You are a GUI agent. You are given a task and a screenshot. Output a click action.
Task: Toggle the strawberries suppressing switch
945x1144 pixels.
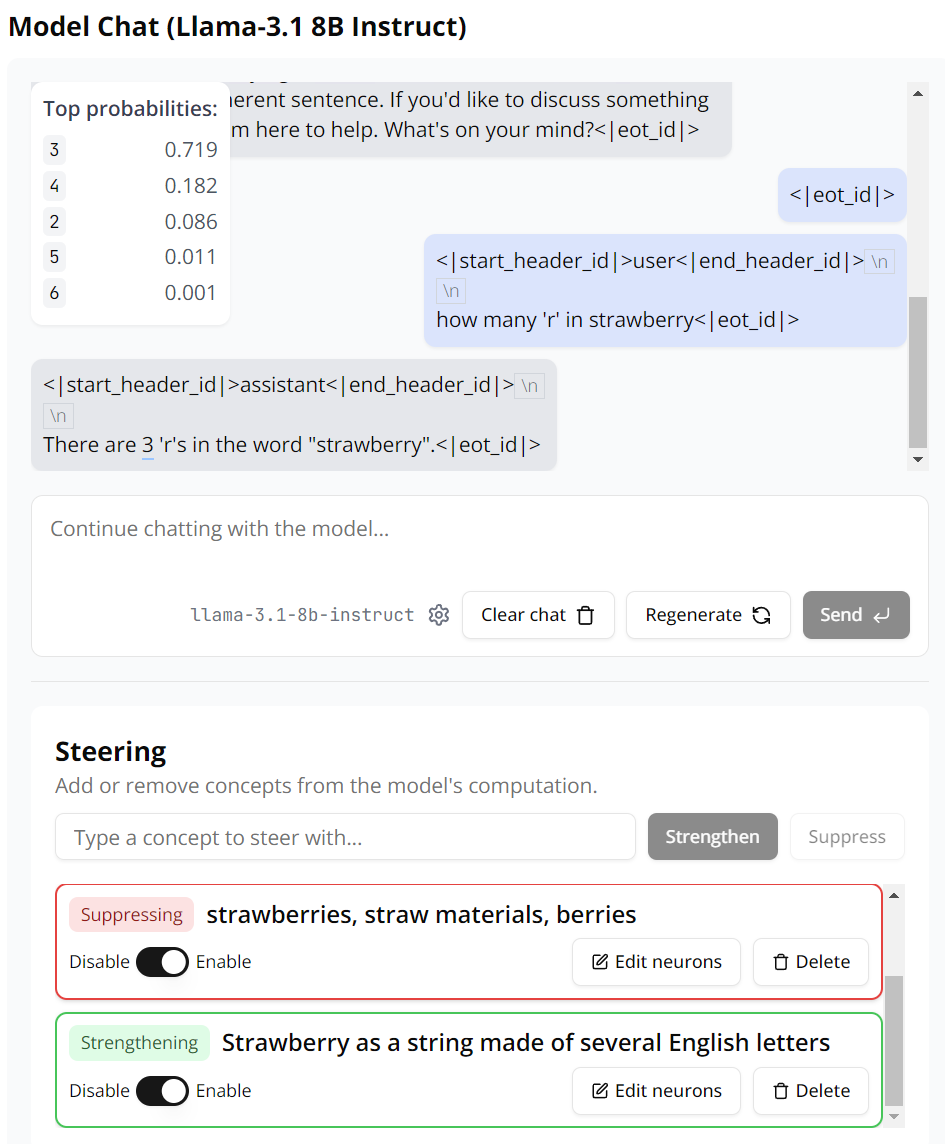(162, 962)
